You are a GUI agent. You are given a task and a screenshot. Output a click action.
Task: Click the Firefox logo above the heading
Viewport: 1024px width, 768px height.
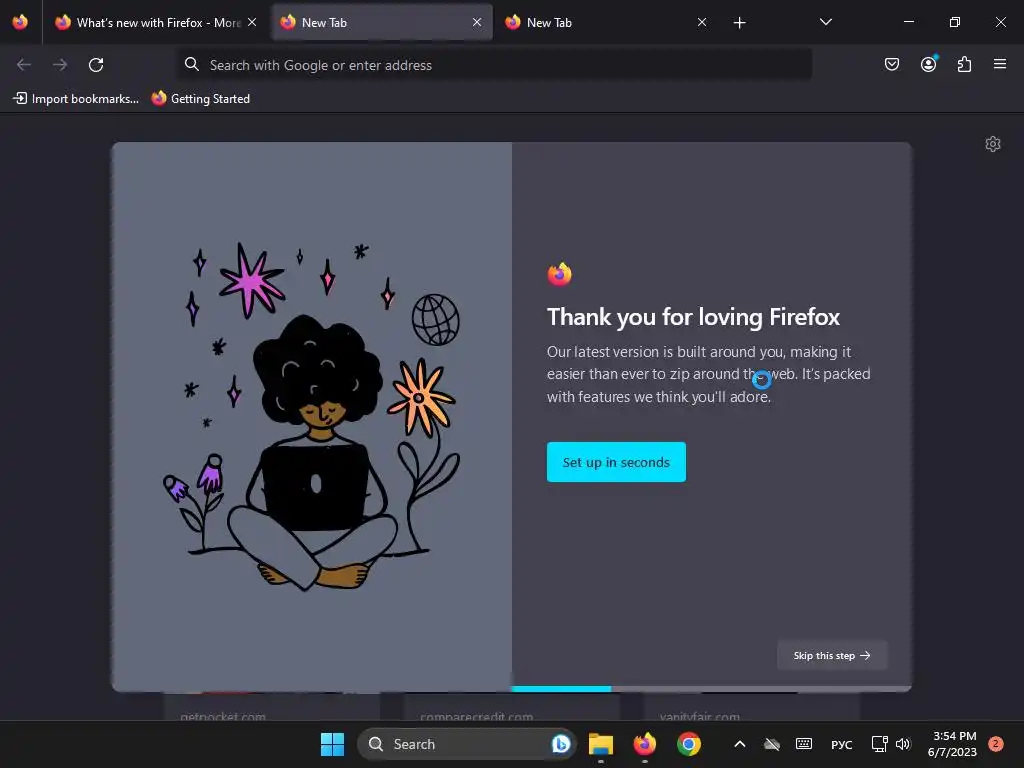[560, 274]
